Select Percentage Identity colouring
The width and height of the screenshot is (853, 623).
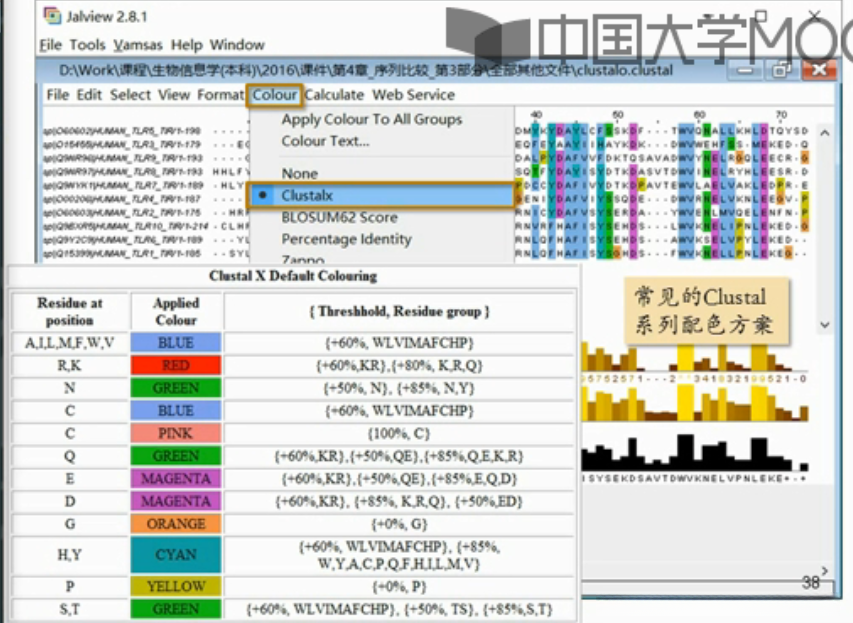(x=347, y=239)
